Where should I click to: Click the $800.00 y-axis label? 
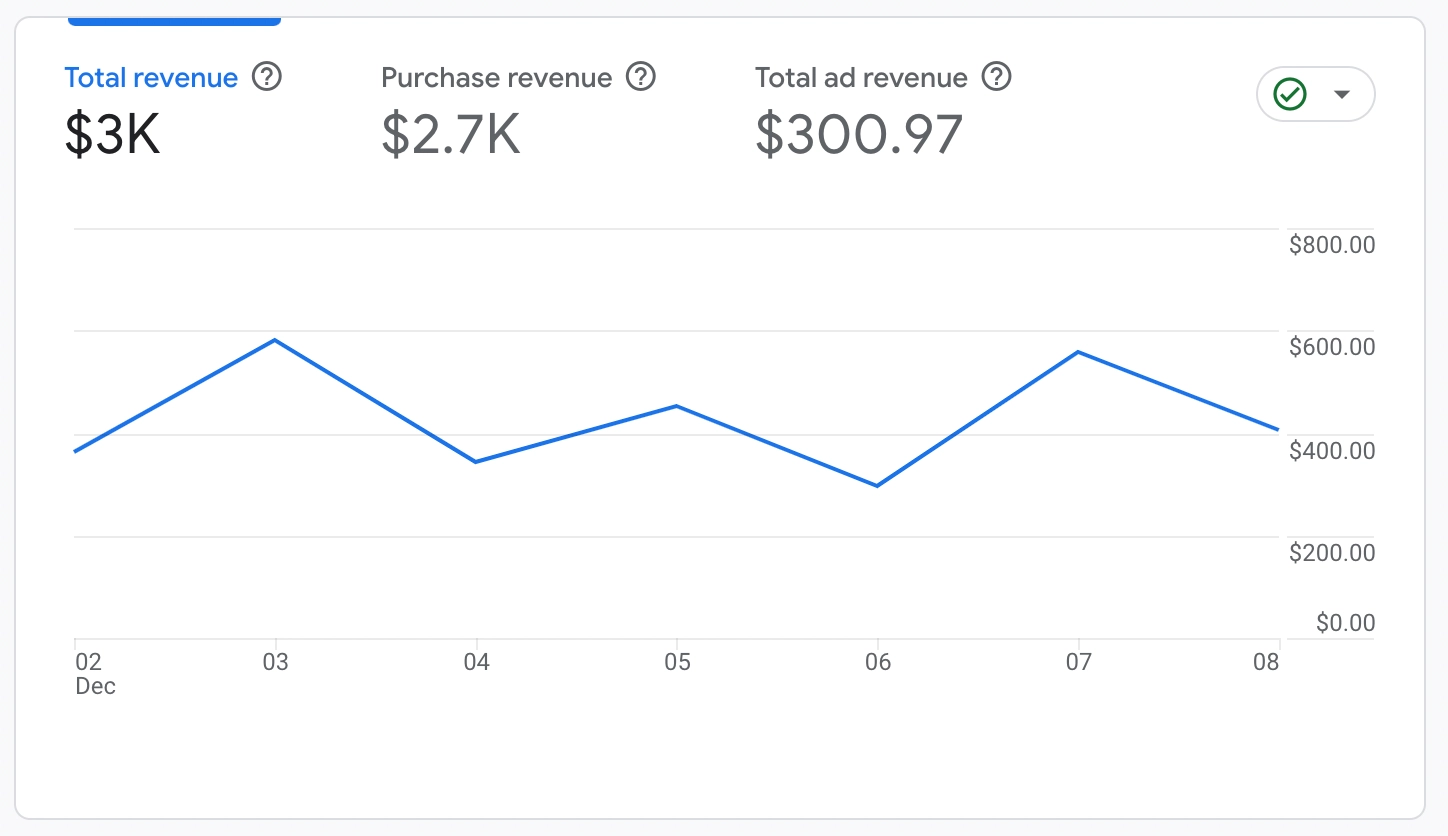[1332, 245]
